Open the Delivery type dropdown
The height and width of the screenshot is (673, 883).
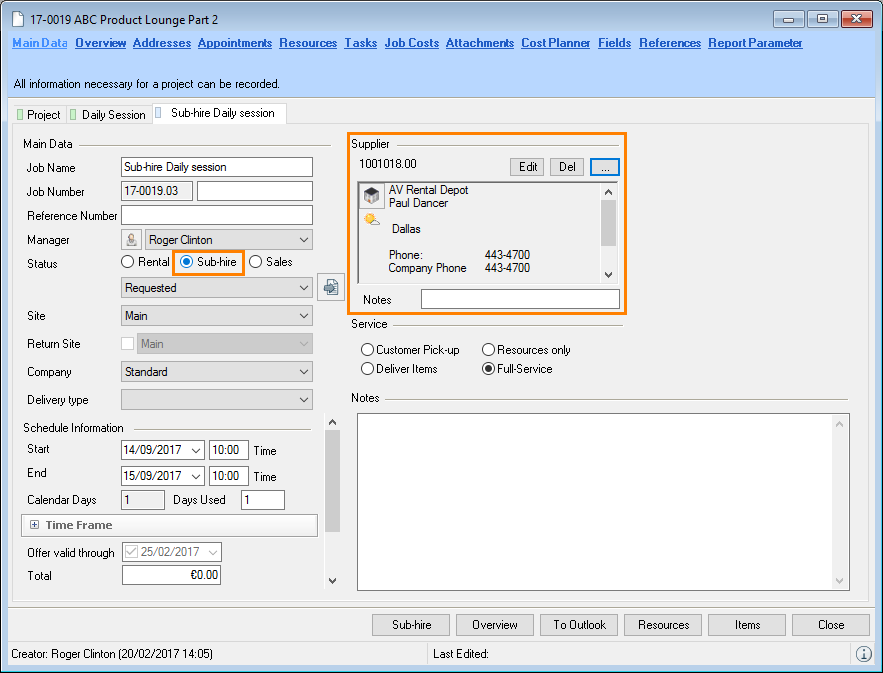(304, 400)
